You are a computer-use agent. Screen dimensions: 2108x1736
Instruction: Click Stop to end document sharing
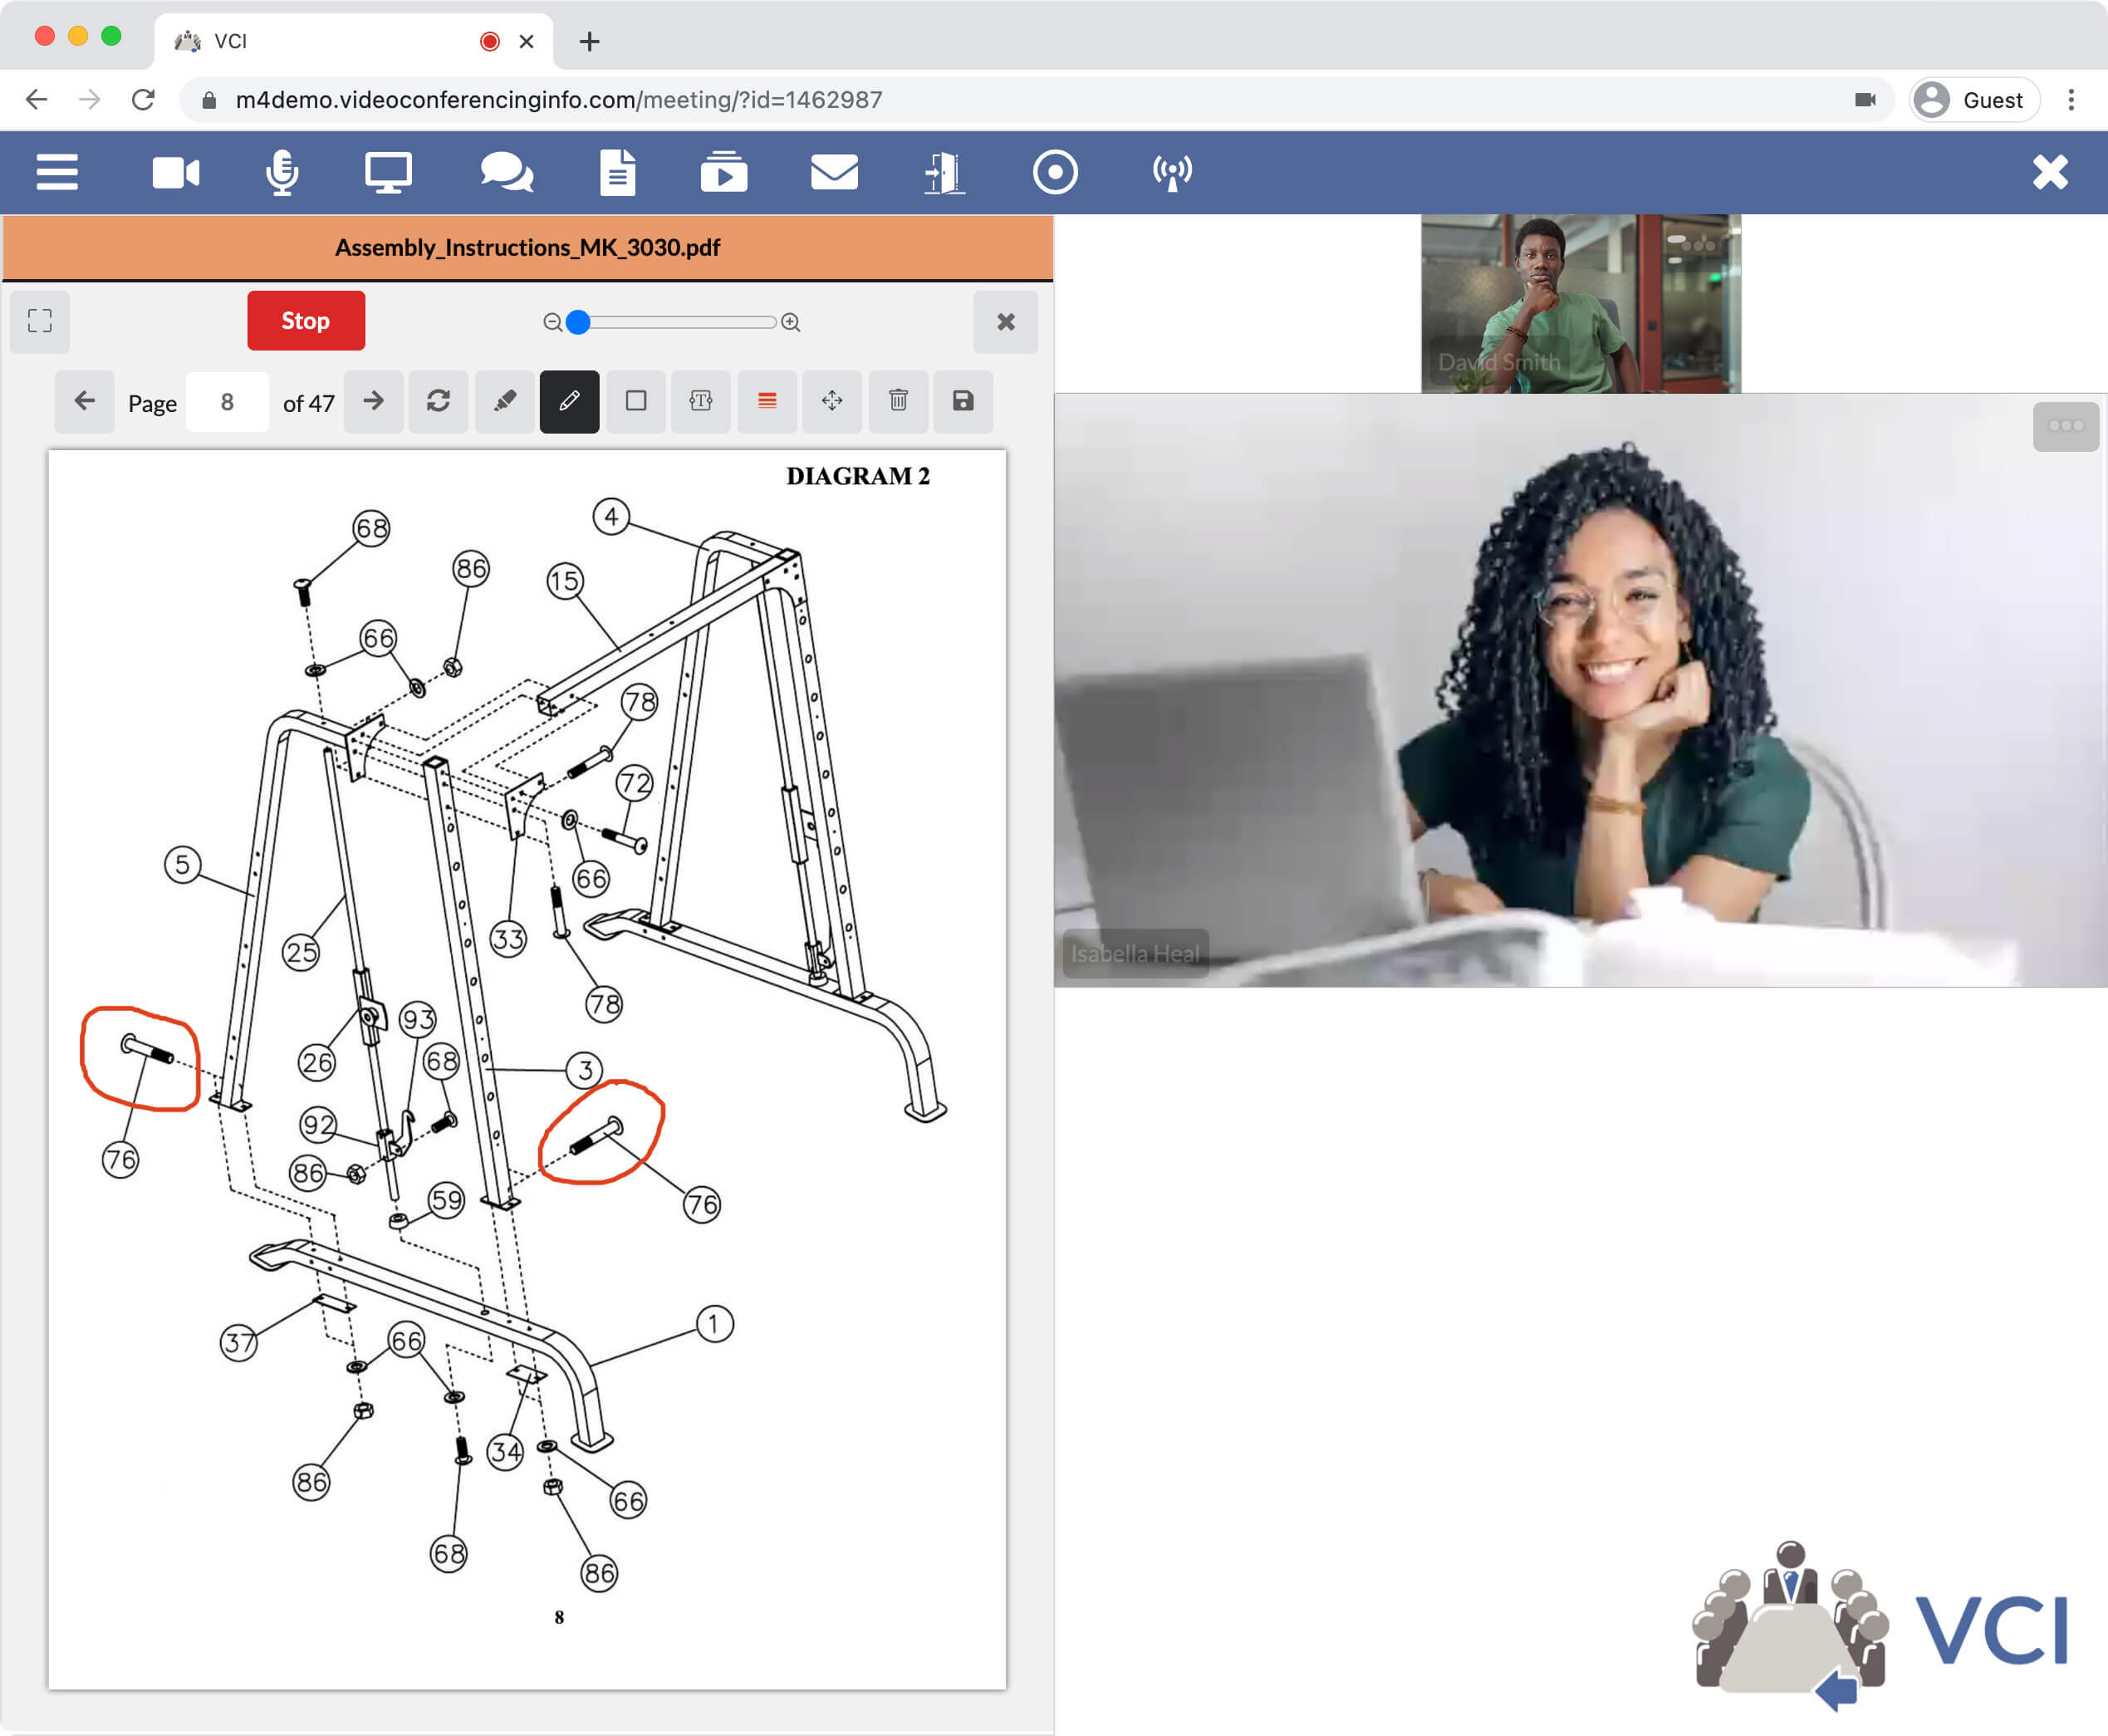(303, 321)
